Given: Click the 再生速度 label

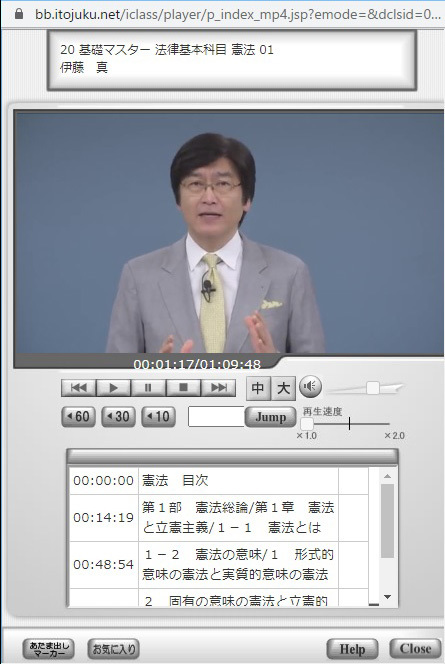Looking at the screenshot, I should pyautogui.click(x=322, y=412).
